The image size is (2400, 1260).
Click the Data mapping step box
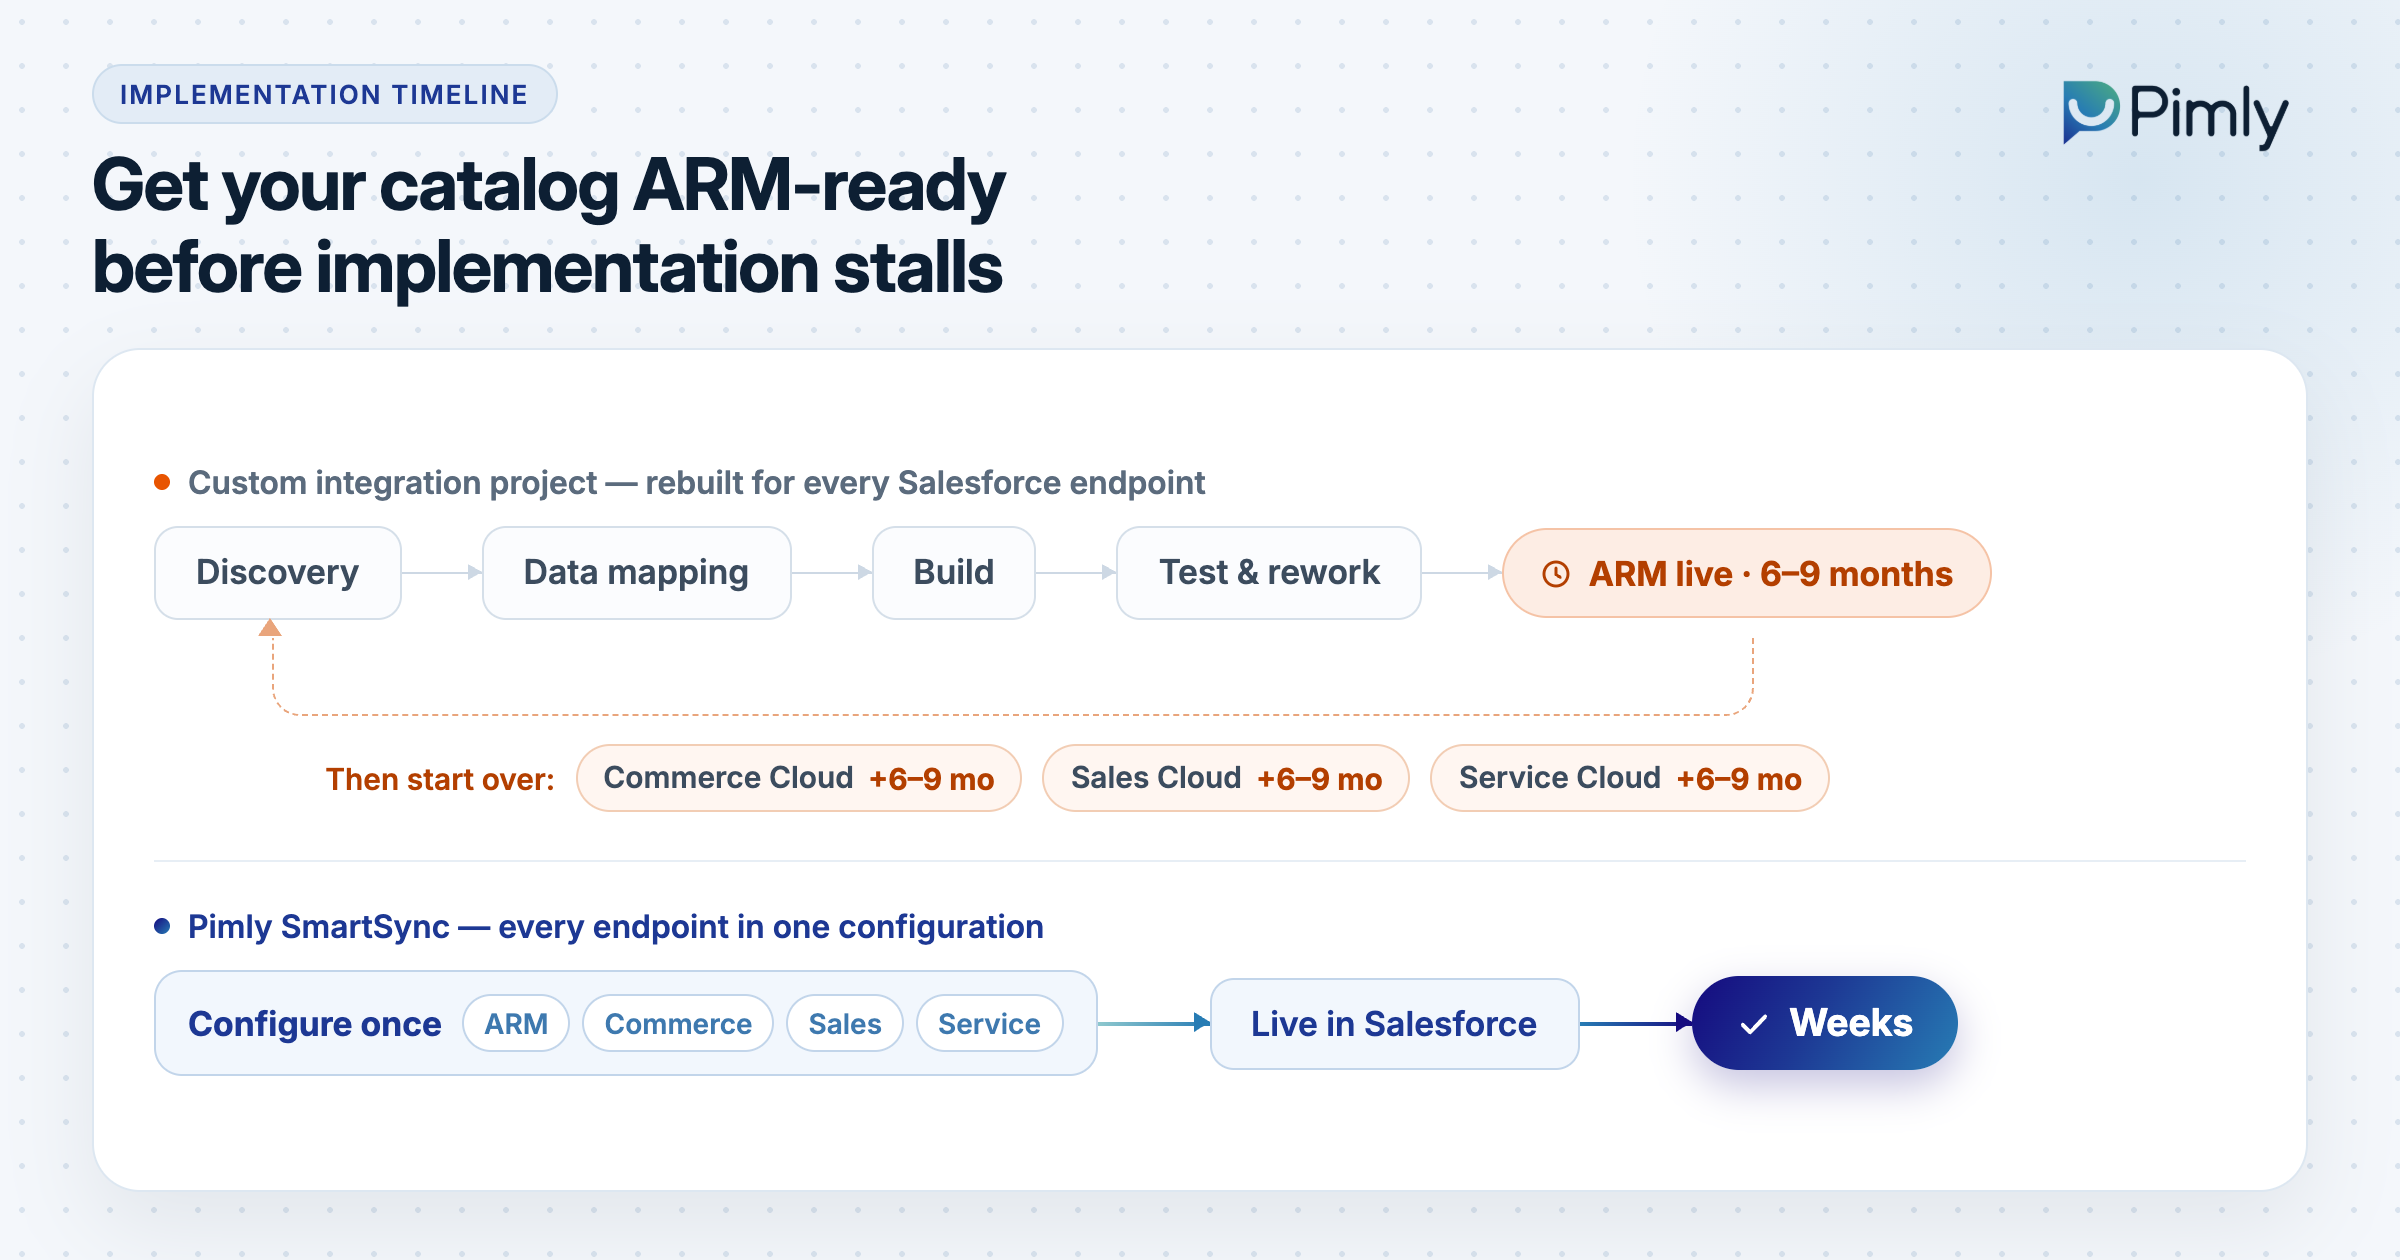(637, 573)
